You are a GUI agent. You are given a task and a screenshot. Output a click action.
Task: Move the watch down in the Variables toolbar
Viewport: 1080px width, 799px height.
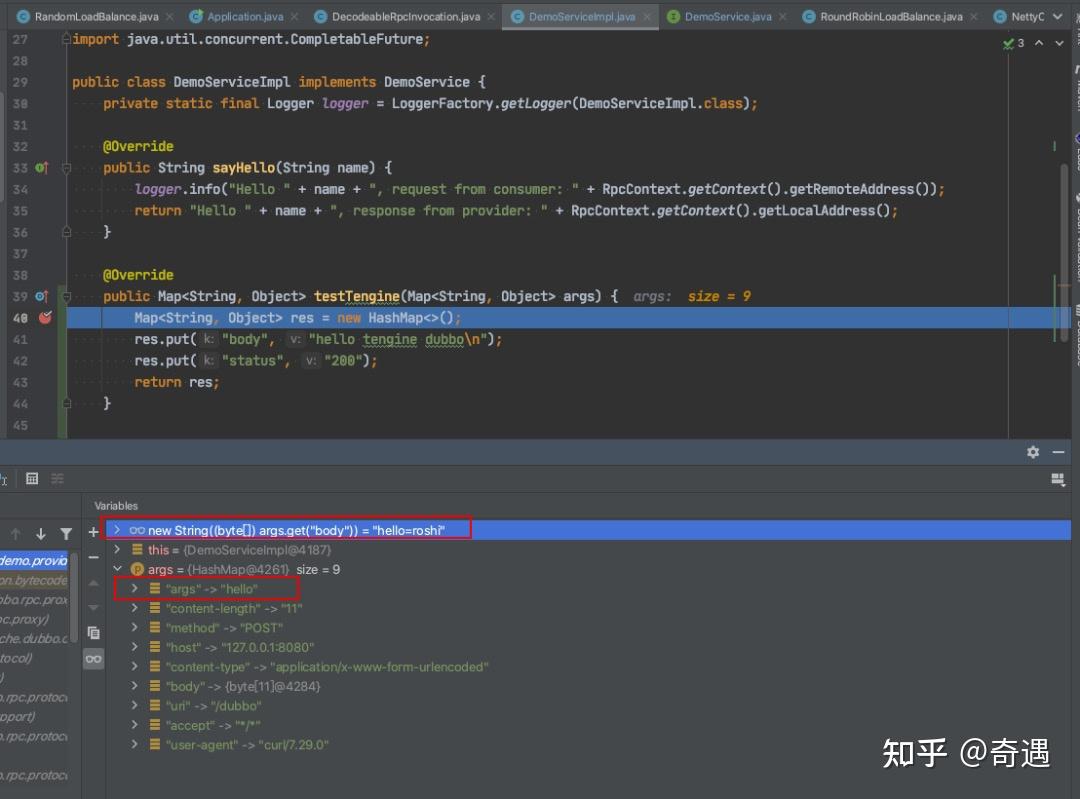coord(94,608)
